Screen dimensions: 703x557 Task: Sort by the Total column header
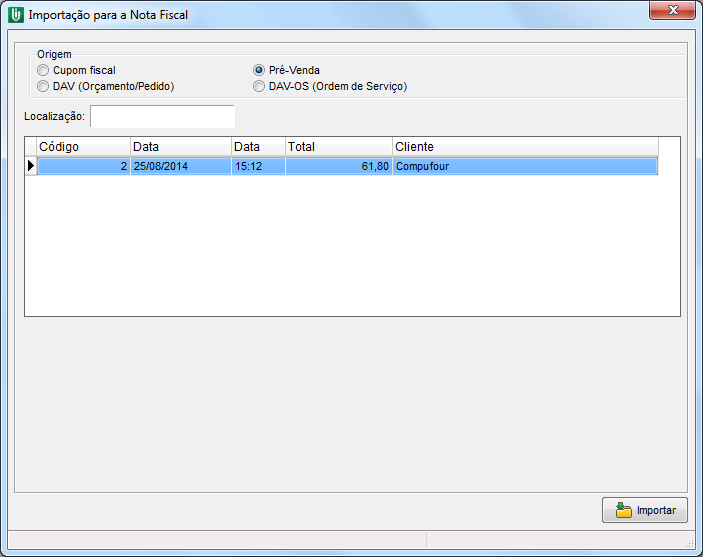tap(338, 147)
